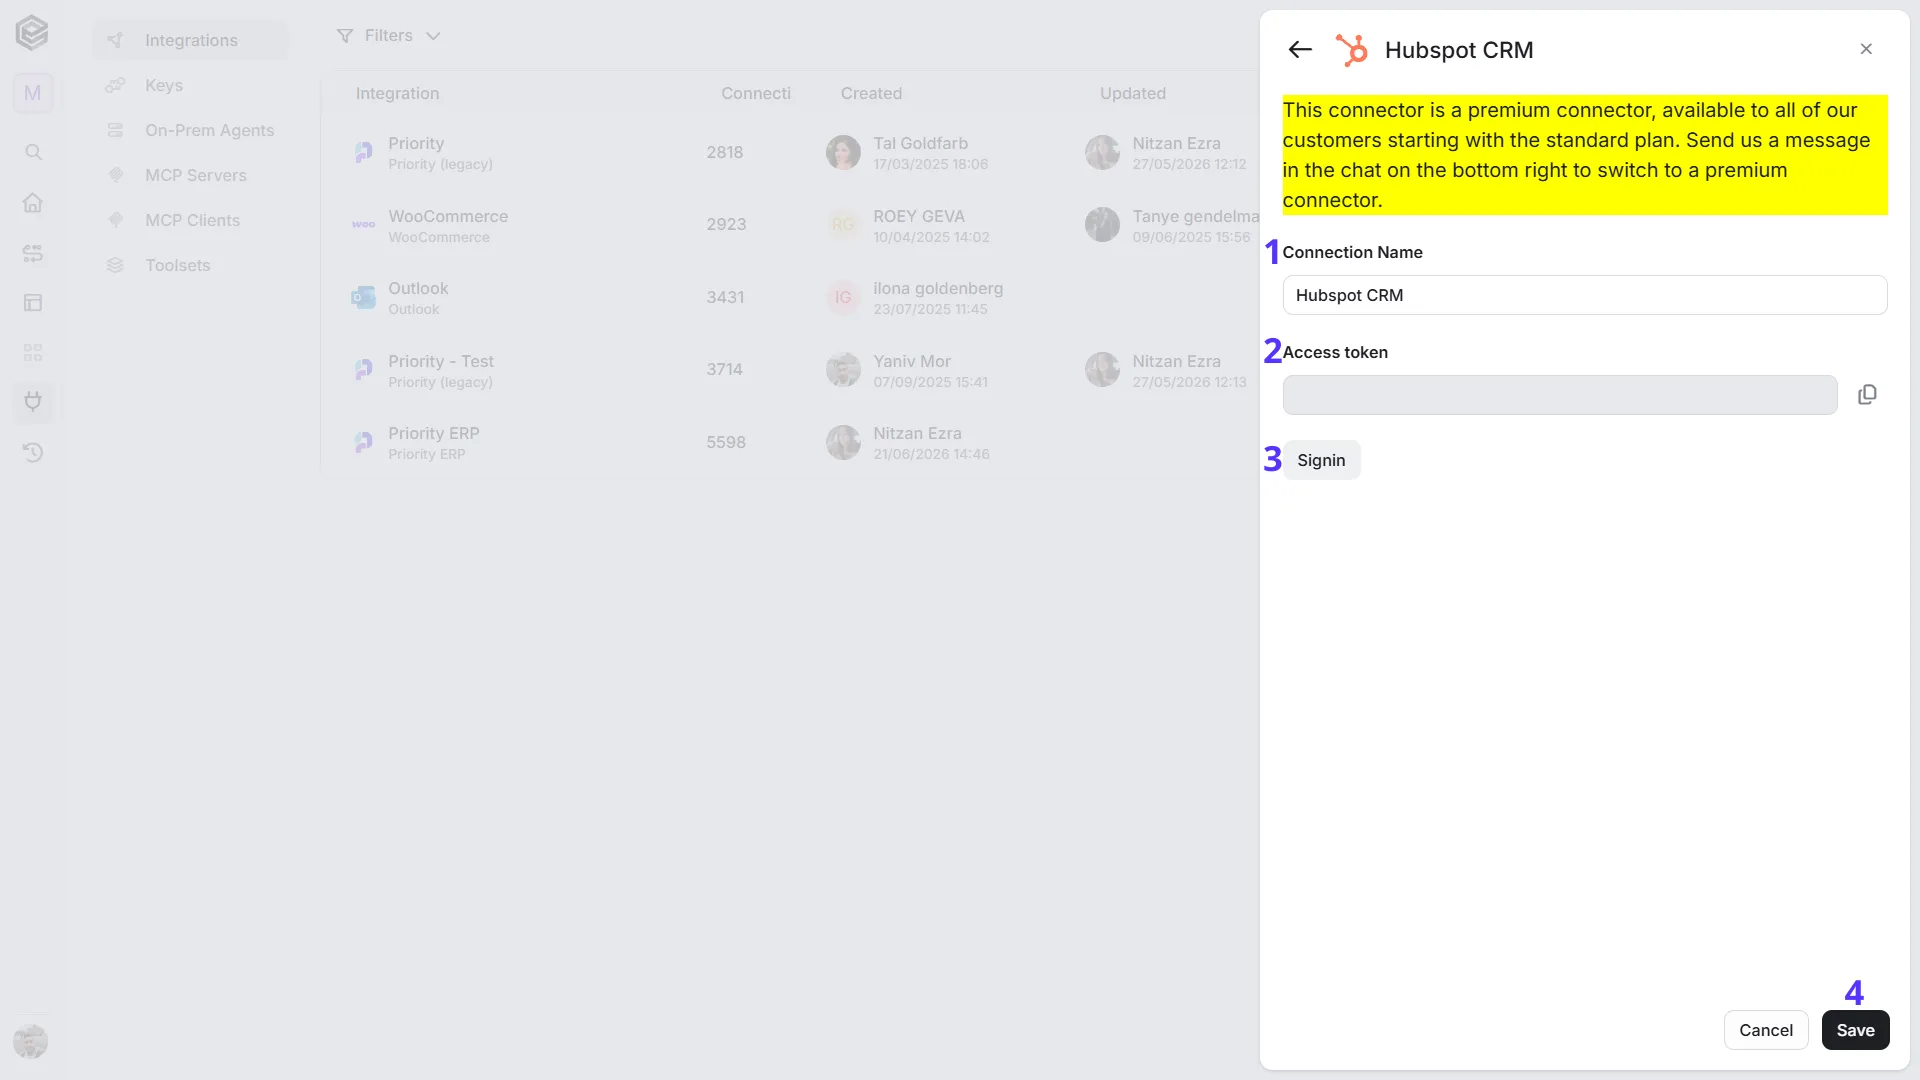Go back using the left arrow icon
The height and width of the screenshot is (1080, 1920).
click(x=1300, y=50)
